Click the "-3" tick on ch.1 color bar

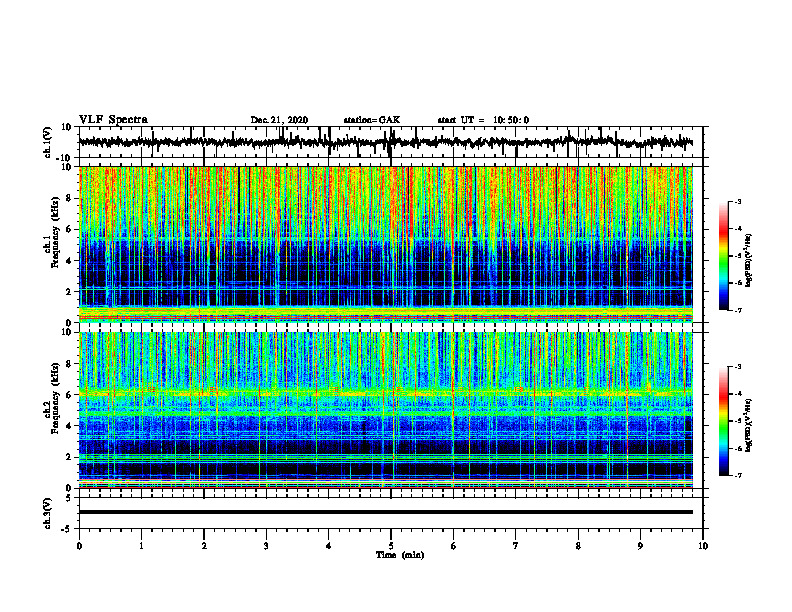pos(738,201)
